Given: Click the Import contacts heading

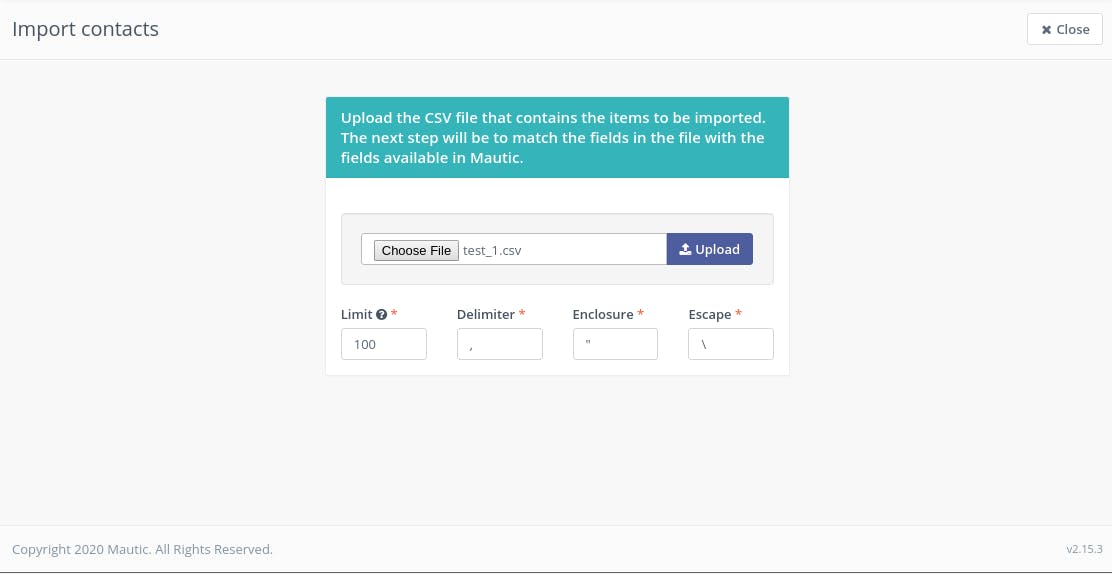Looking at the screenshot, I should tap(85, 29).
